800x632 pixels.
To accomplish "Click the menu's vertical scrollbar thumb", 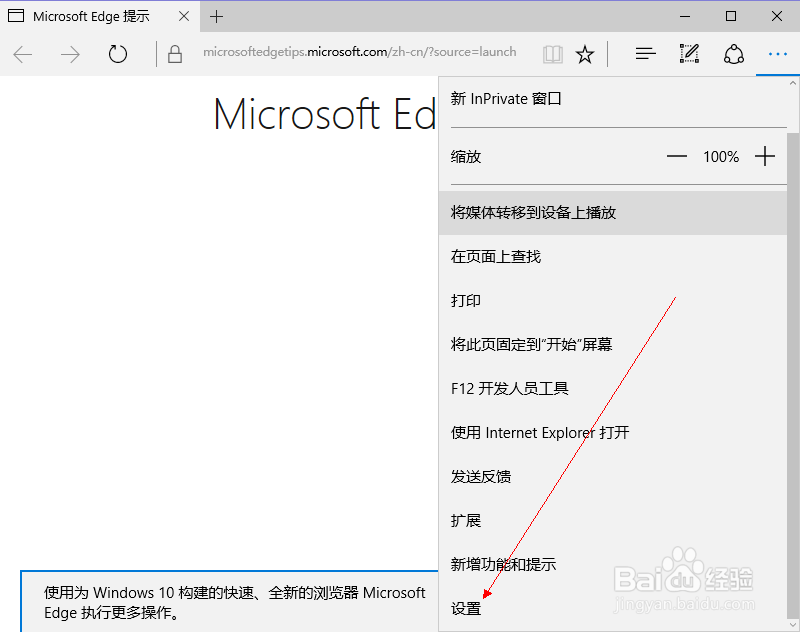I will coord(793,375).
